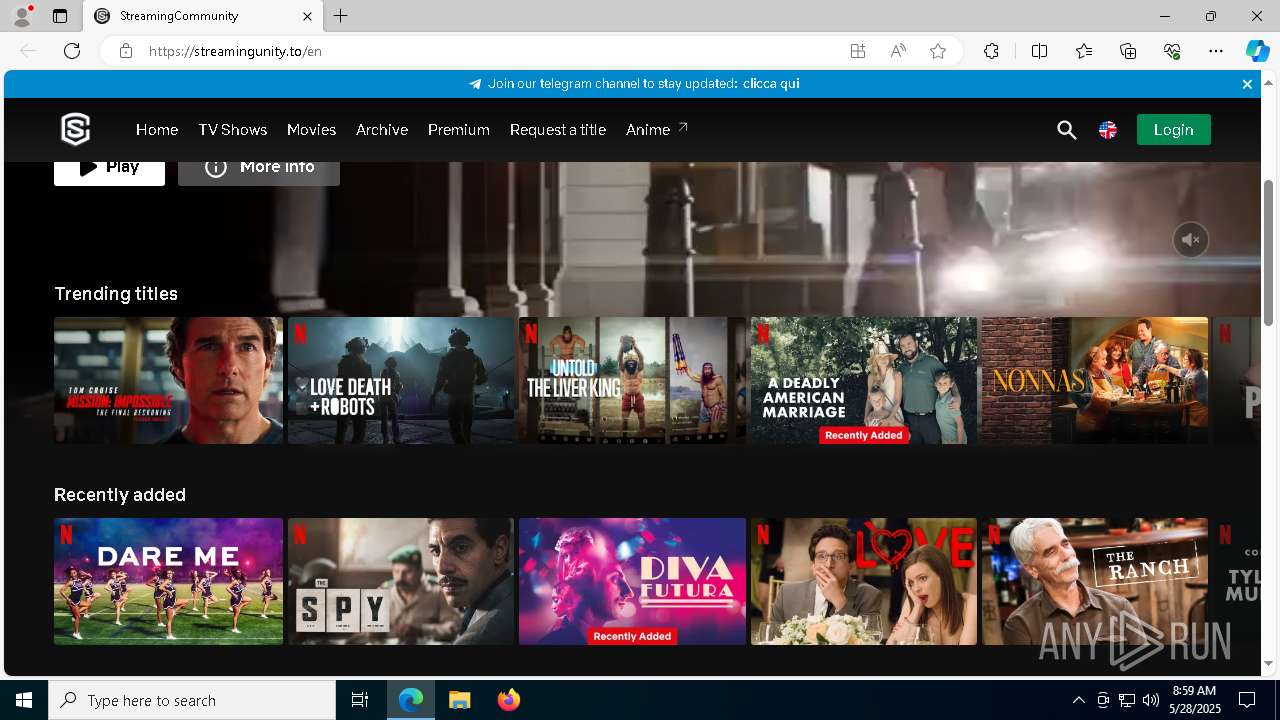Viewport: 1280px width, 720px height.
Task: Open File Explorer from taskbar
Action: (x=459, y=700)
